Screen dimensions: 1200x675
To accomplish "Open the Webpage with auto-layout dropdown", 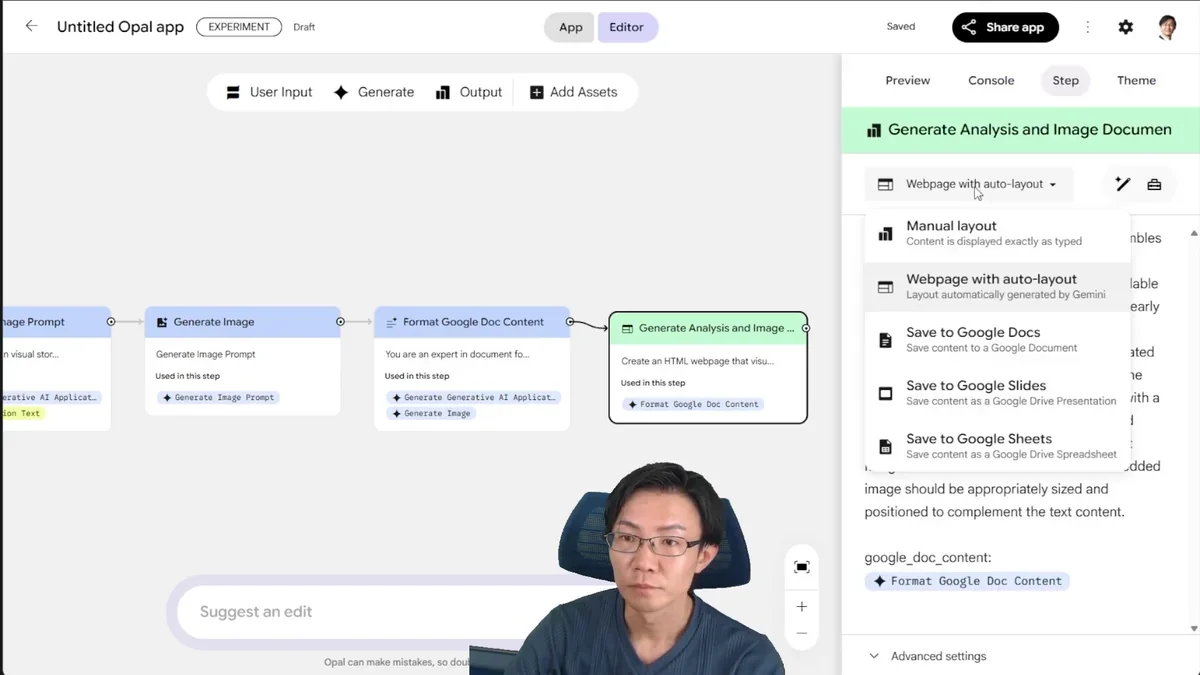I will pos(968,184).
